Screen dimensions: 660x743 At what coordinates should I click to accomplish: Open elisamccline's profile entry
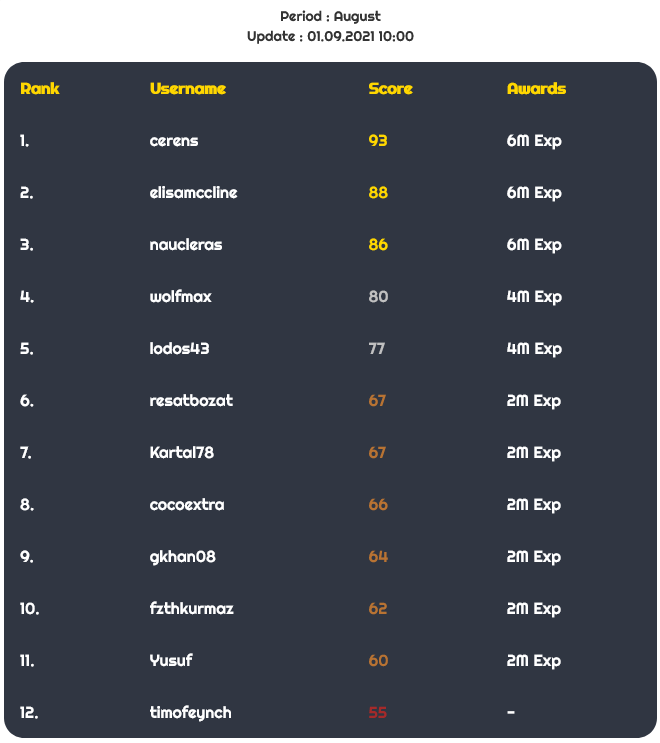pyautogui.click(x=193, y=192)
